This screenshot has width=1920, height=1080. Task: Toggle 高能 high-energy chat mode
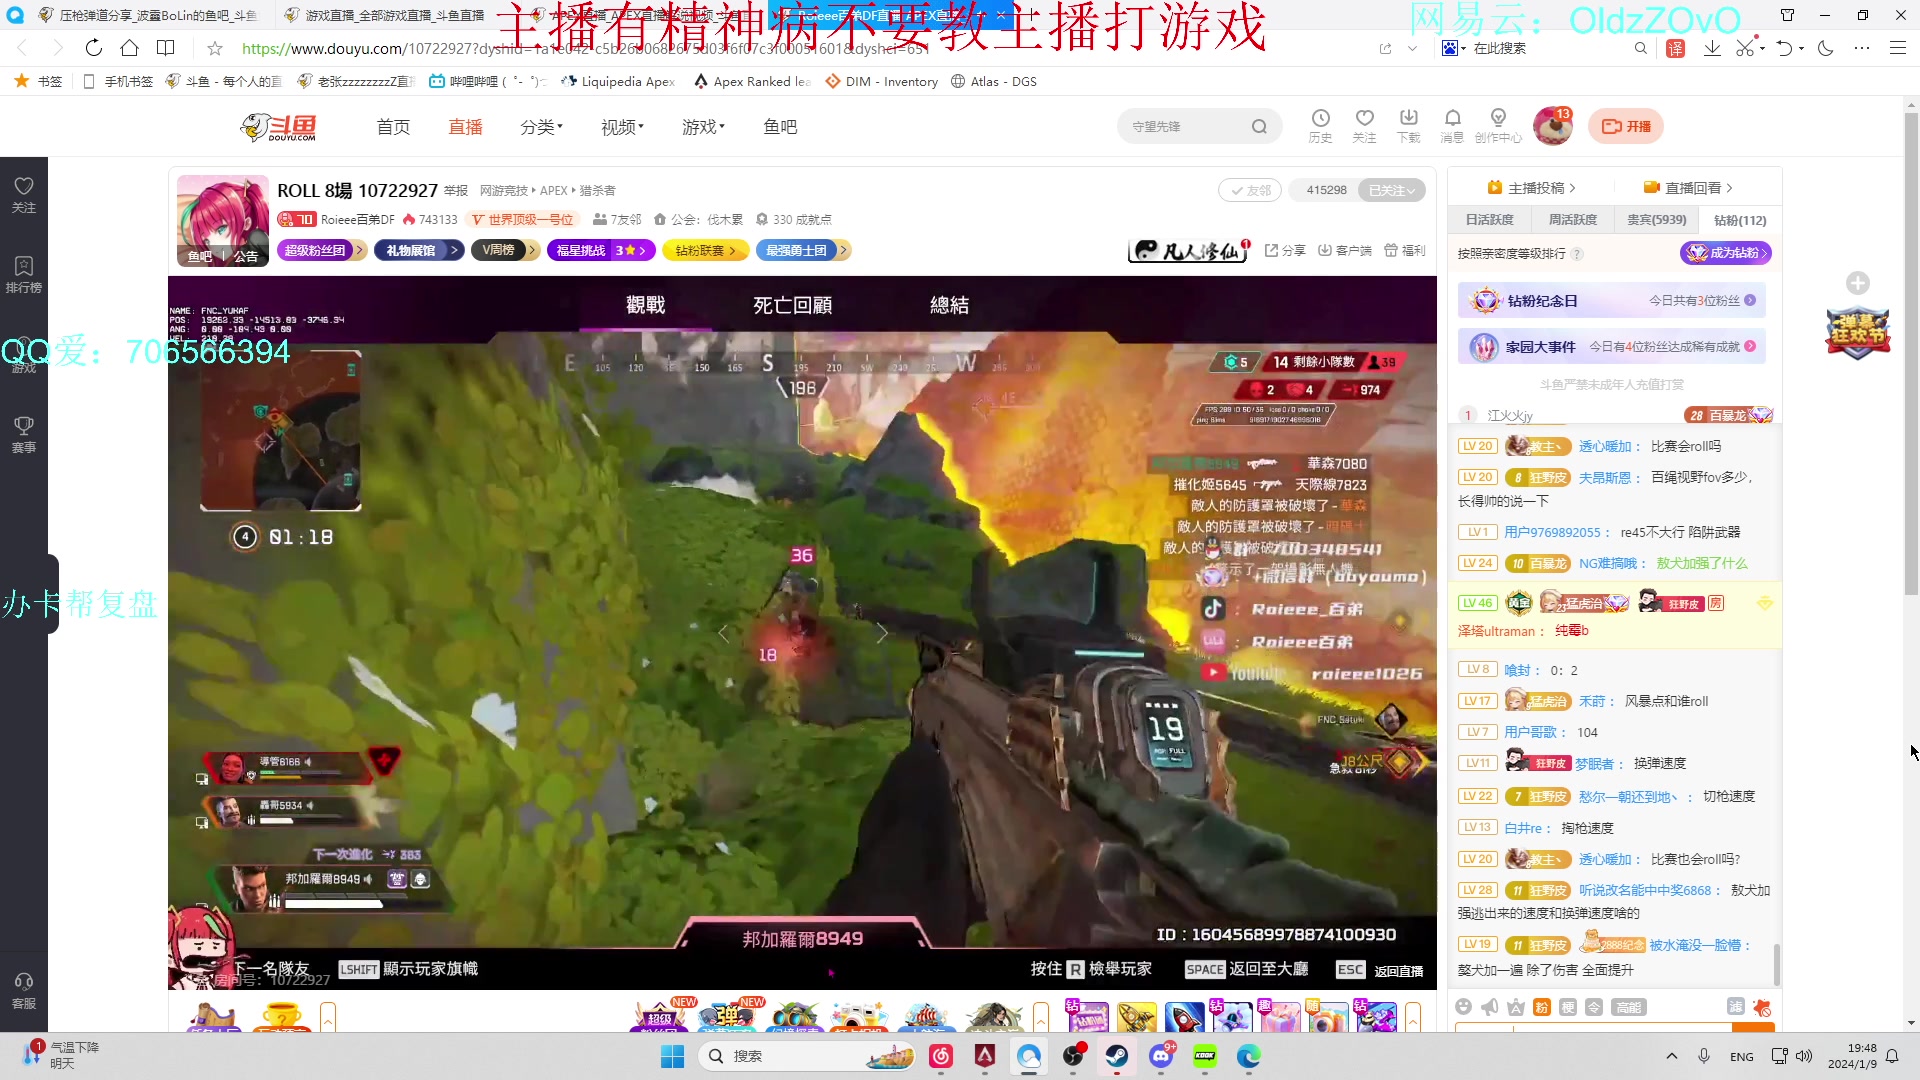(x=1629, y=1007)
